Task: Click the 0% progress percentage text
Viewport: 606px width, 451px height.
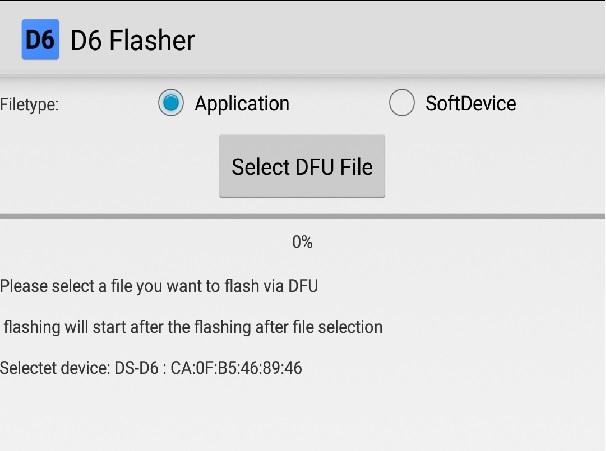Action: (302, 242)
